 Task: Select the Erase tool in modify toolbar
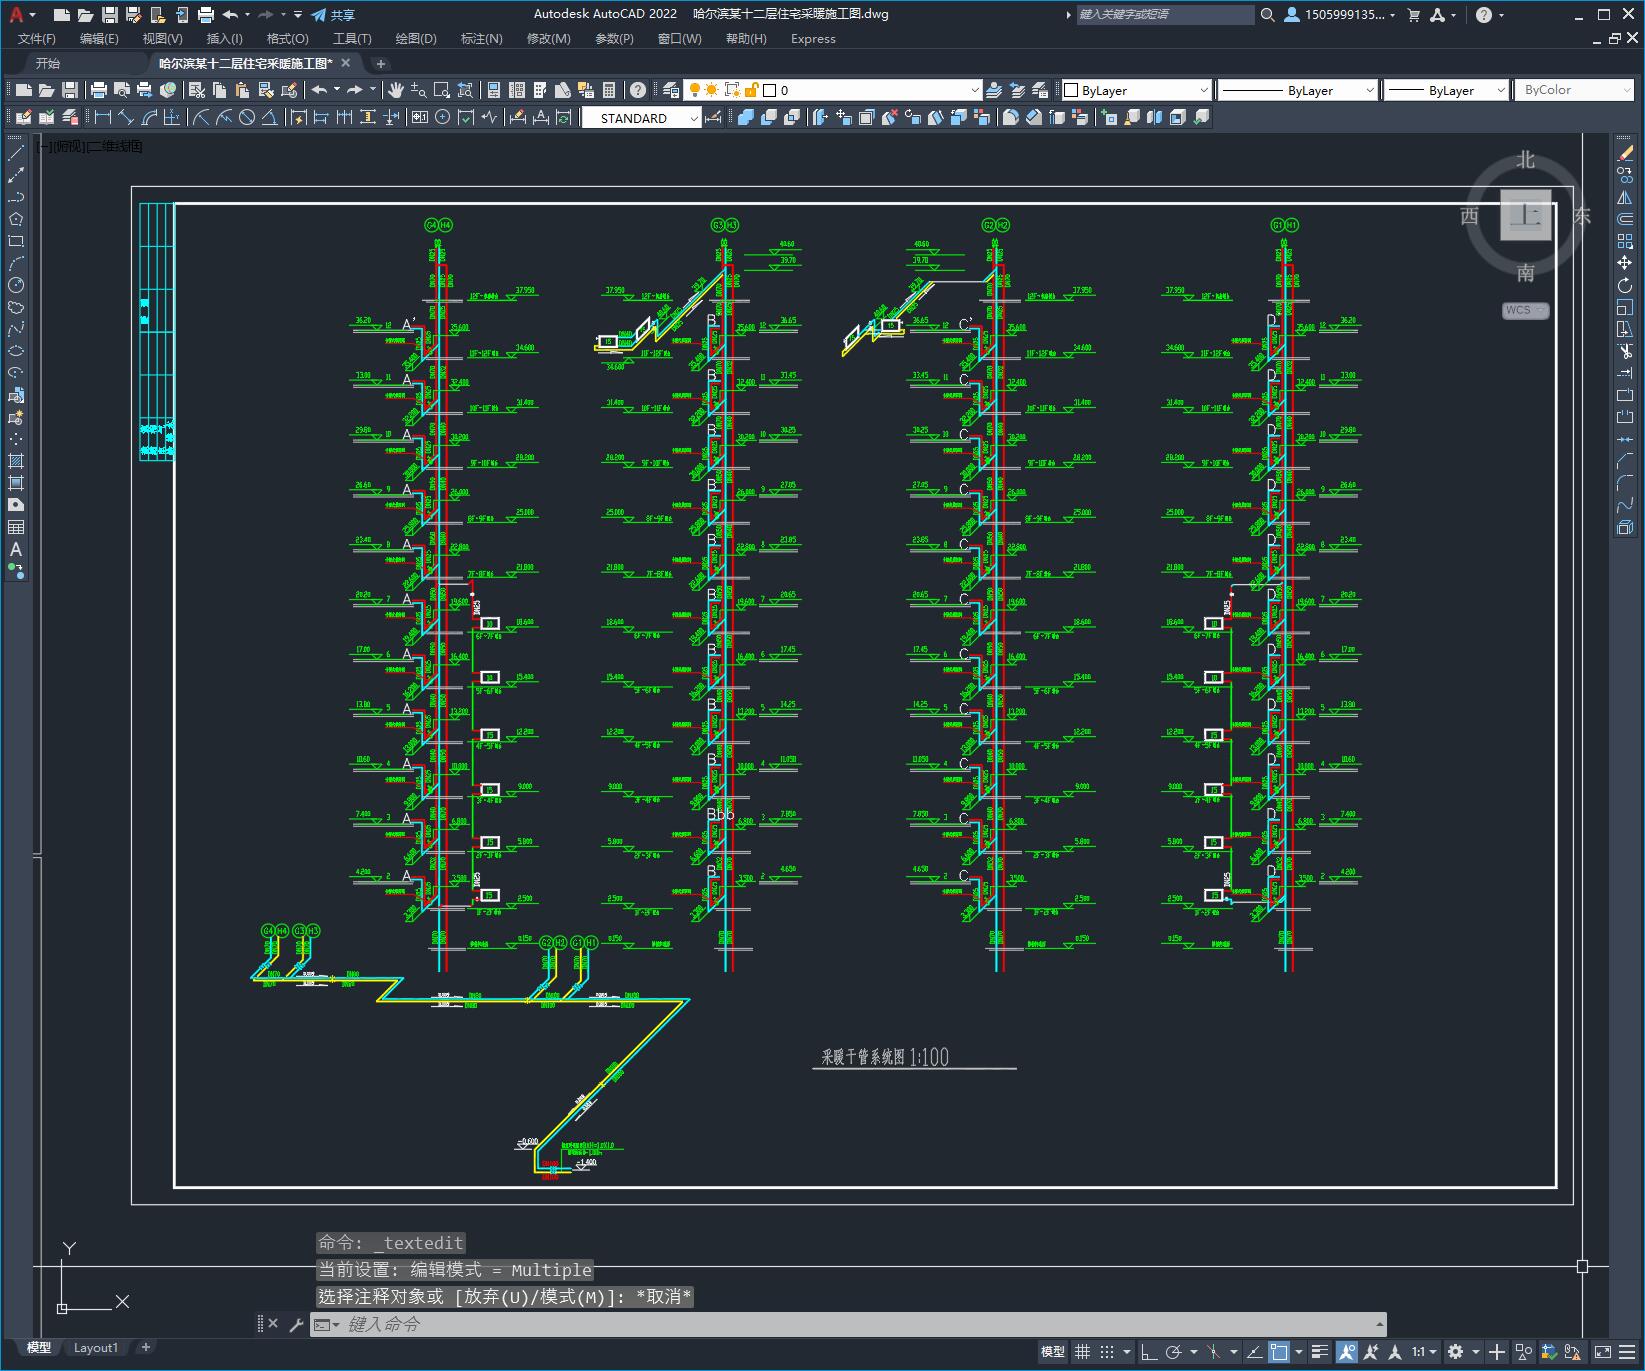(1625, 153)
